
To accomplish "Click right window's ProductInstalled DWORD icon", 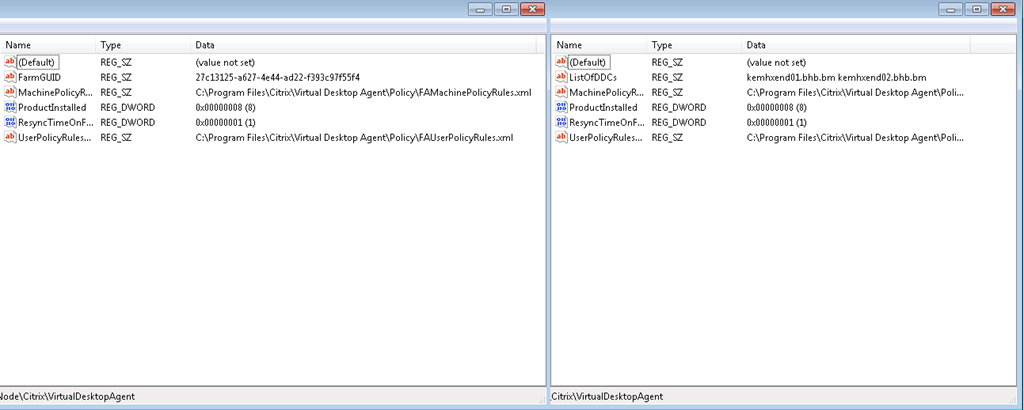I will coord(561,107).
